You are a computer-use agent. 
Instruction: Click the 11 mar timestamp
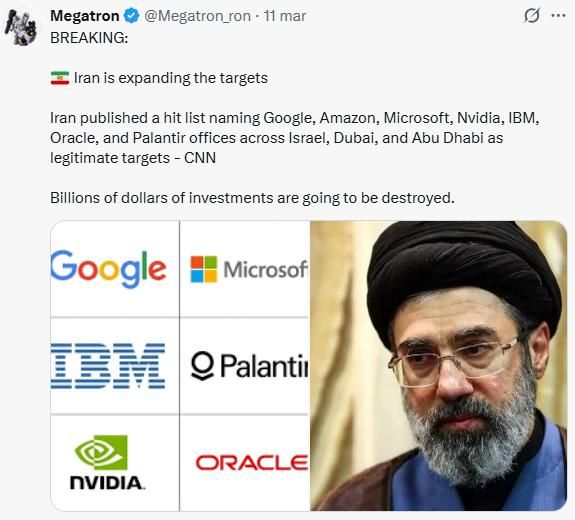pyautogui.click(x=285, y=16)
